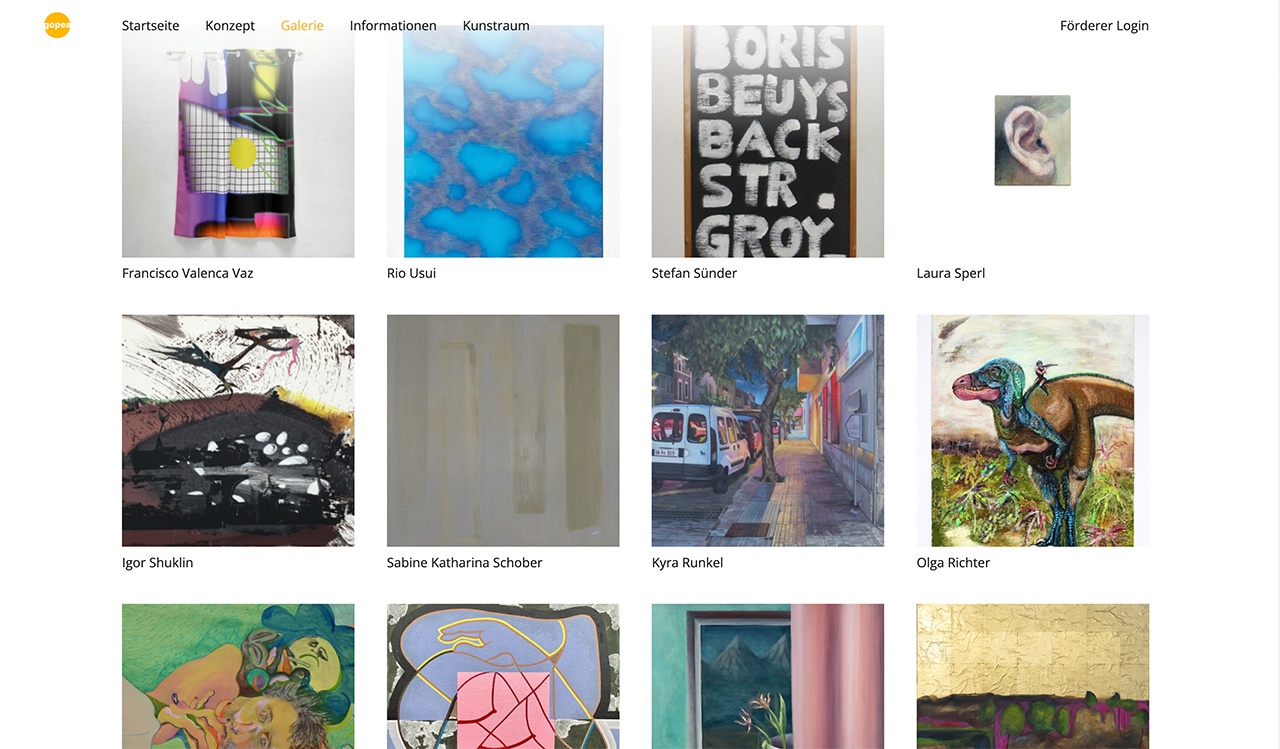View the green figurative portrait thumbnail
1280x749 pixels.
238,676
